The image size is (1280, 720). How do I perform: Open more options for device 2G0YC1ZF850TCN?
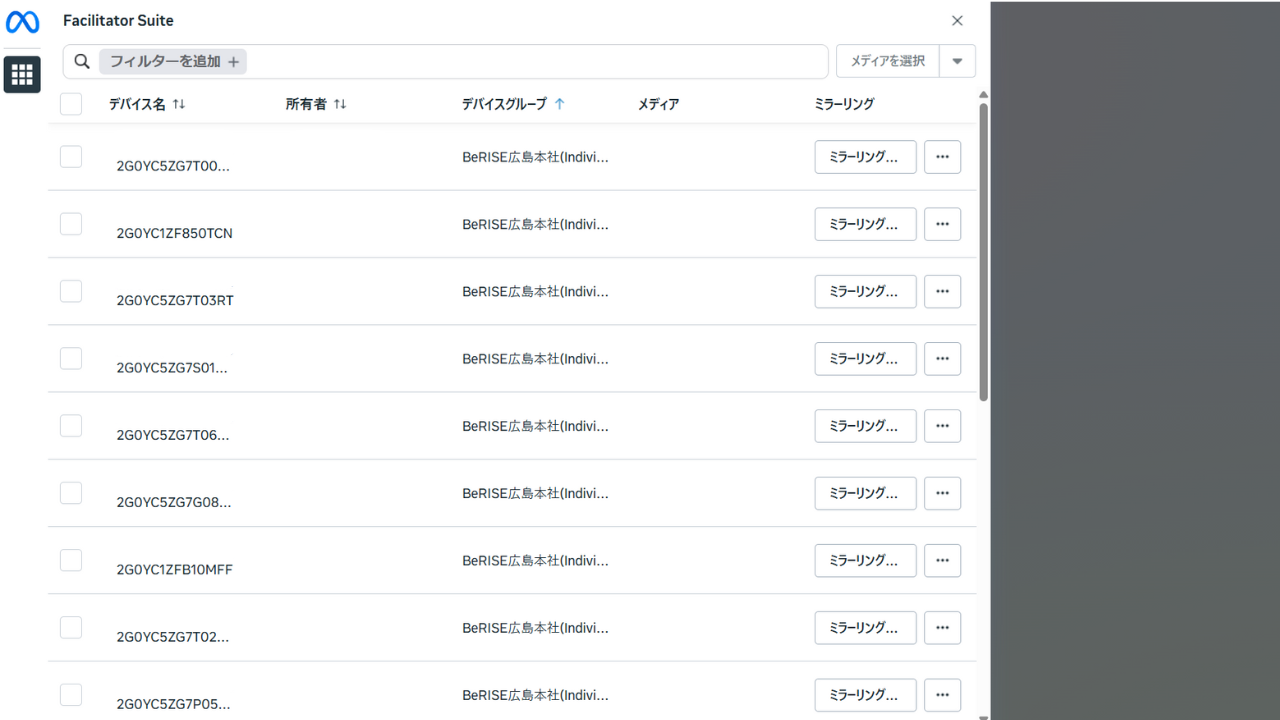942,224
